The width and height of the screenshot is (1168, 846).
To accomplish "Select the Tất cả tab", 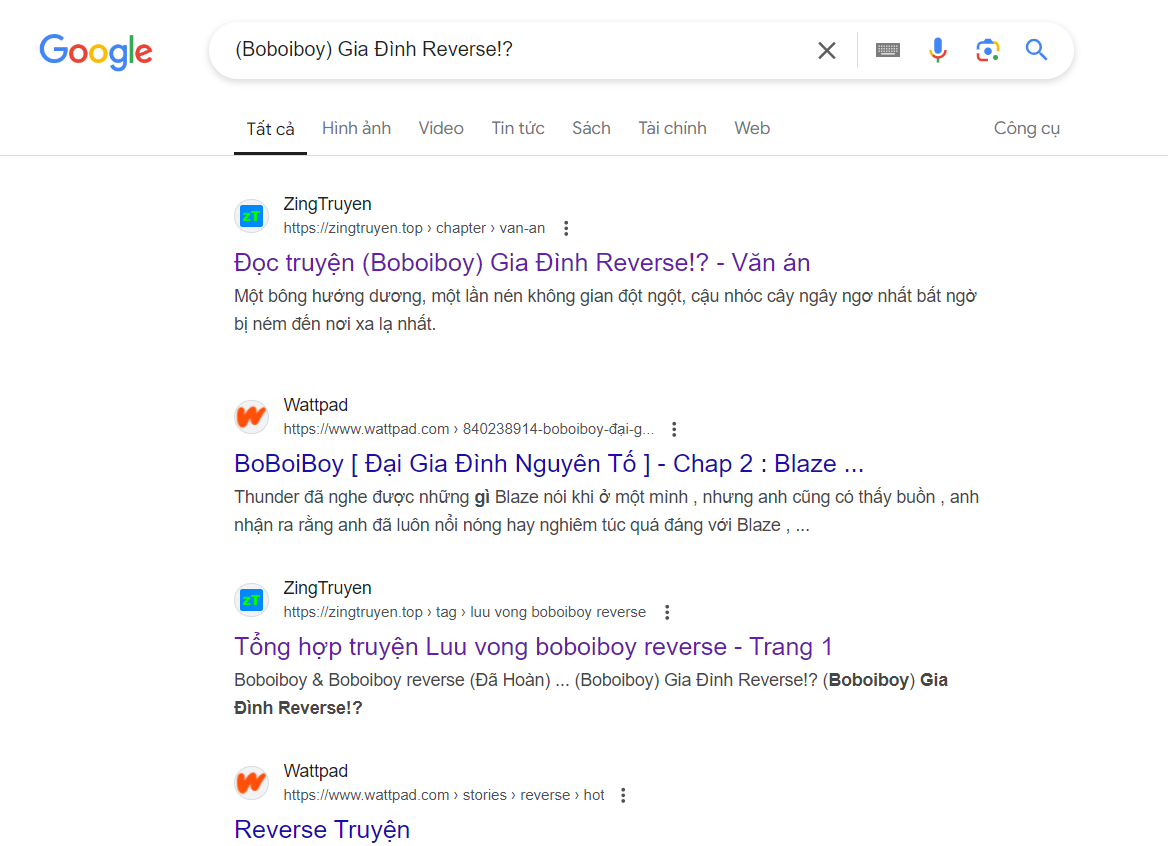I will point(270,129).
